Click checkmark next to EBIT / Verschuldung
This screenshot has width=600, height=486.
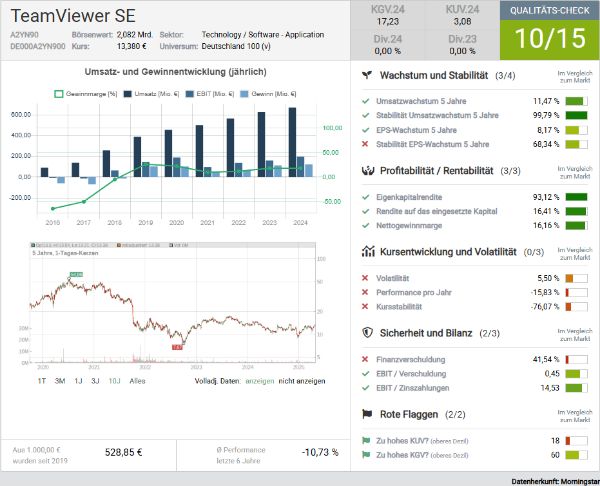tap(365, 373)
